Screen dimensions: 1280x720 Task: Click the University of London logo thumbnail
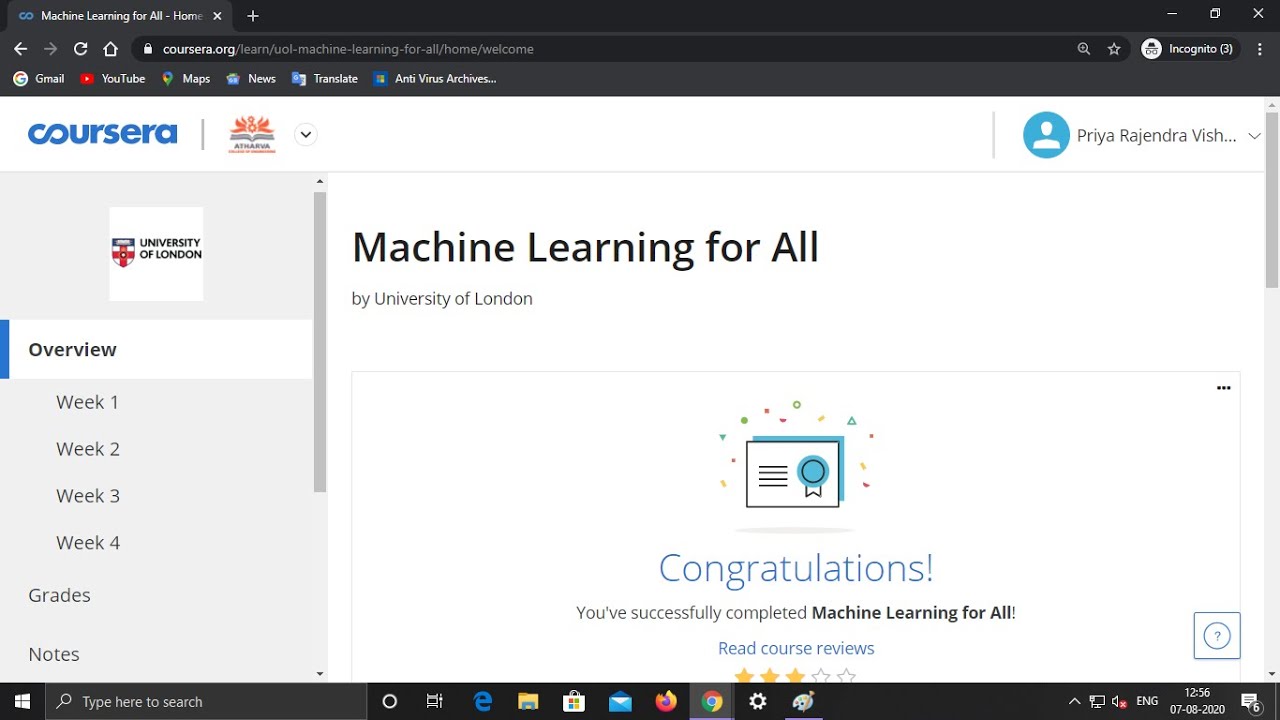pos(156,254)
